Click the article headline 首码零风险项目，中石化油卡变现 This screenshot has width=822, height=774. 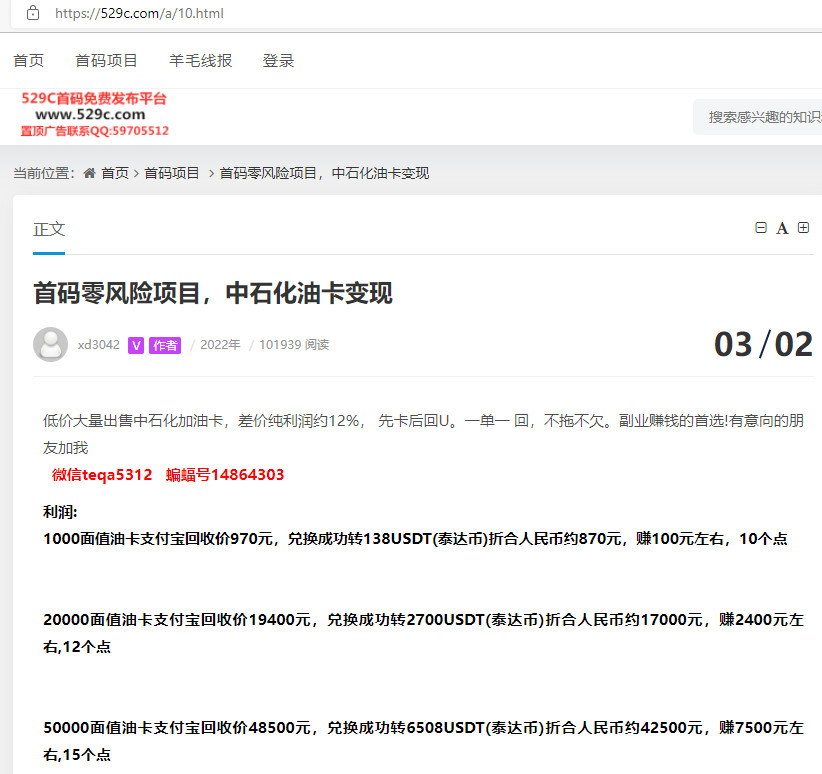pos(213,293)
